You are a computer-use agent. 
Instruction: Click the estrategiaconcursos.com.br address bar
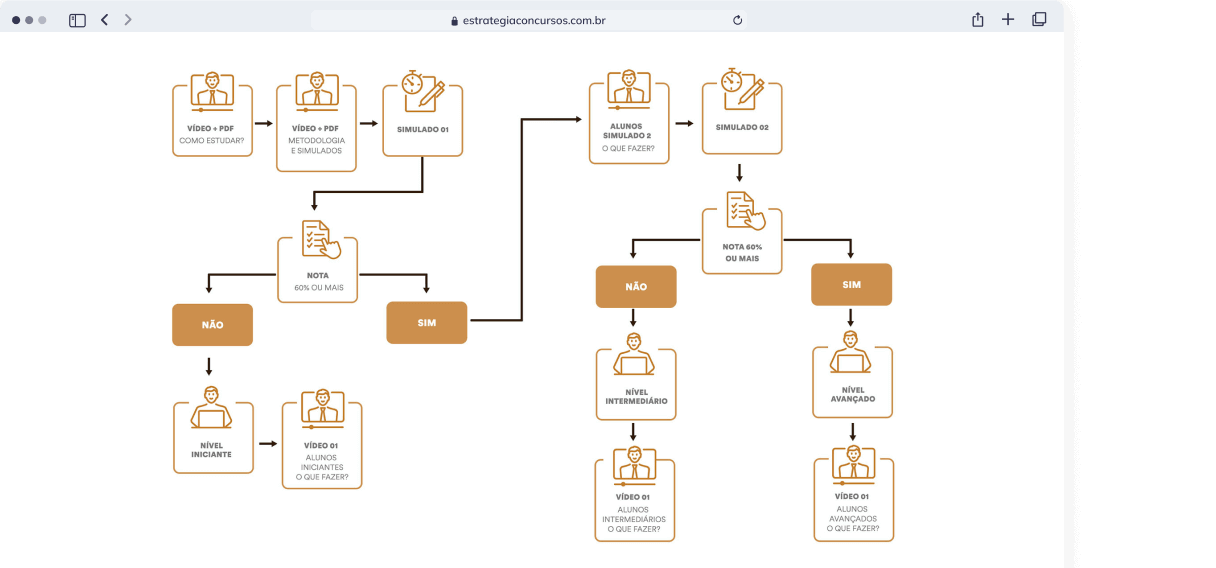click(528, 20)
